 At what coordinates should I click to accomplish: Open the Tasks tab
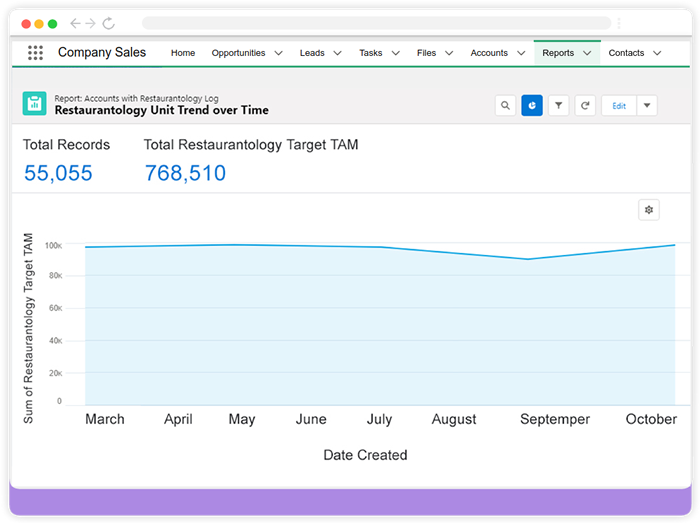[371, 53]
